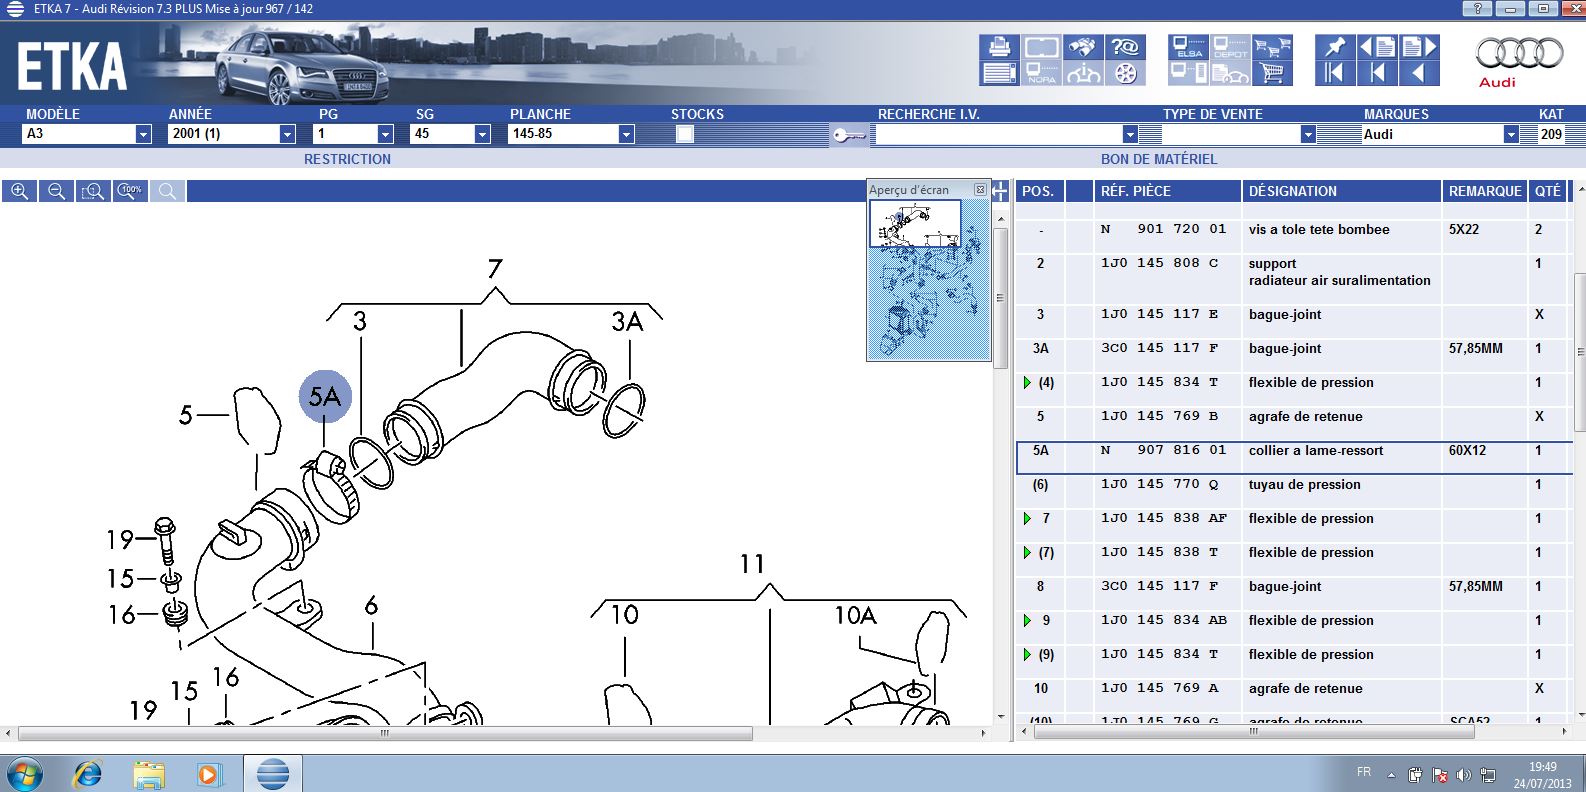Click the DÉSIGNATION column header
This screenshot has width=1586, height=792.
pos(1341,191)
